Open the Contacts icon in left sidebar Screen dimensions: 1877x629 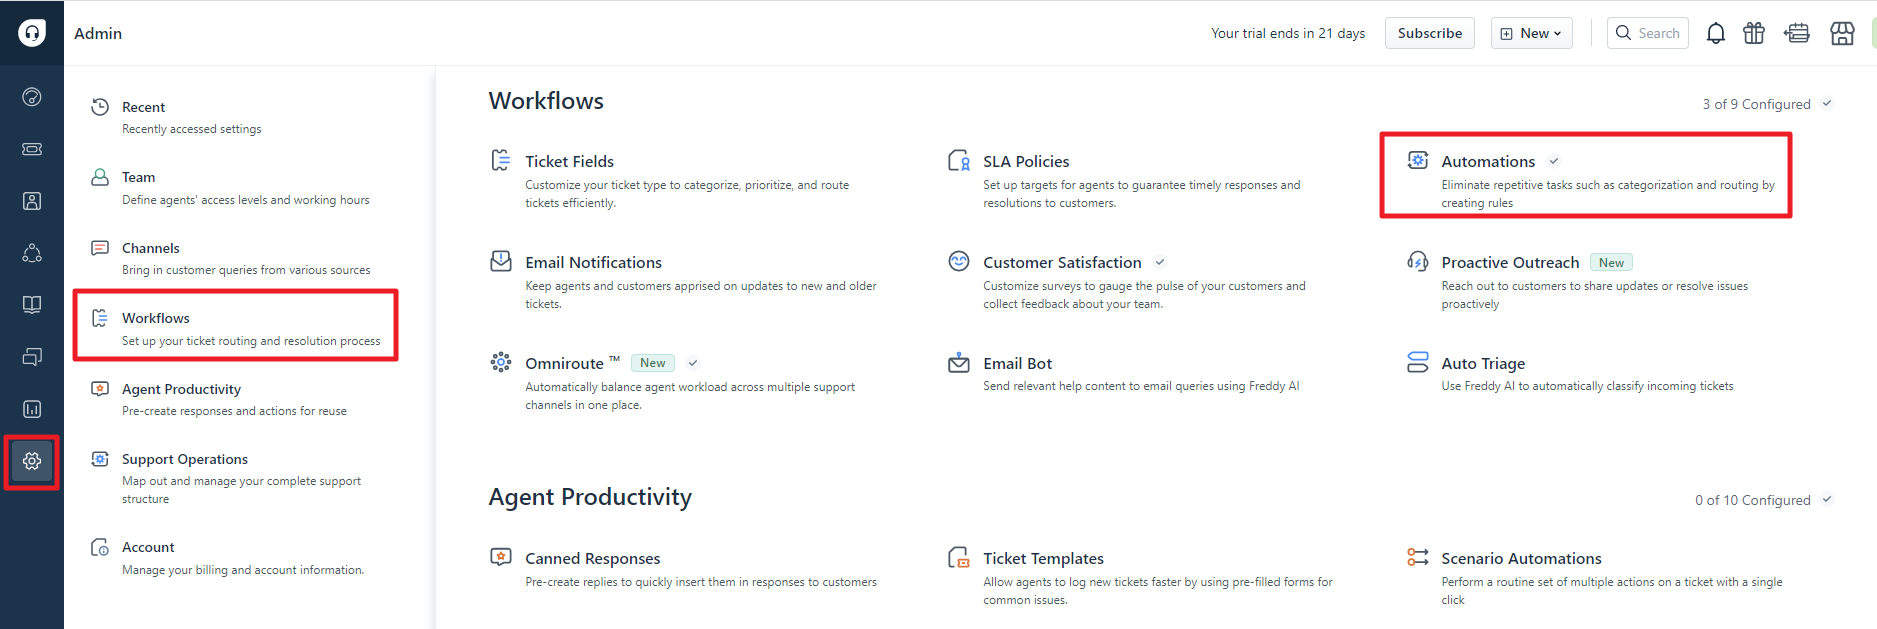[x=32, y=201]
